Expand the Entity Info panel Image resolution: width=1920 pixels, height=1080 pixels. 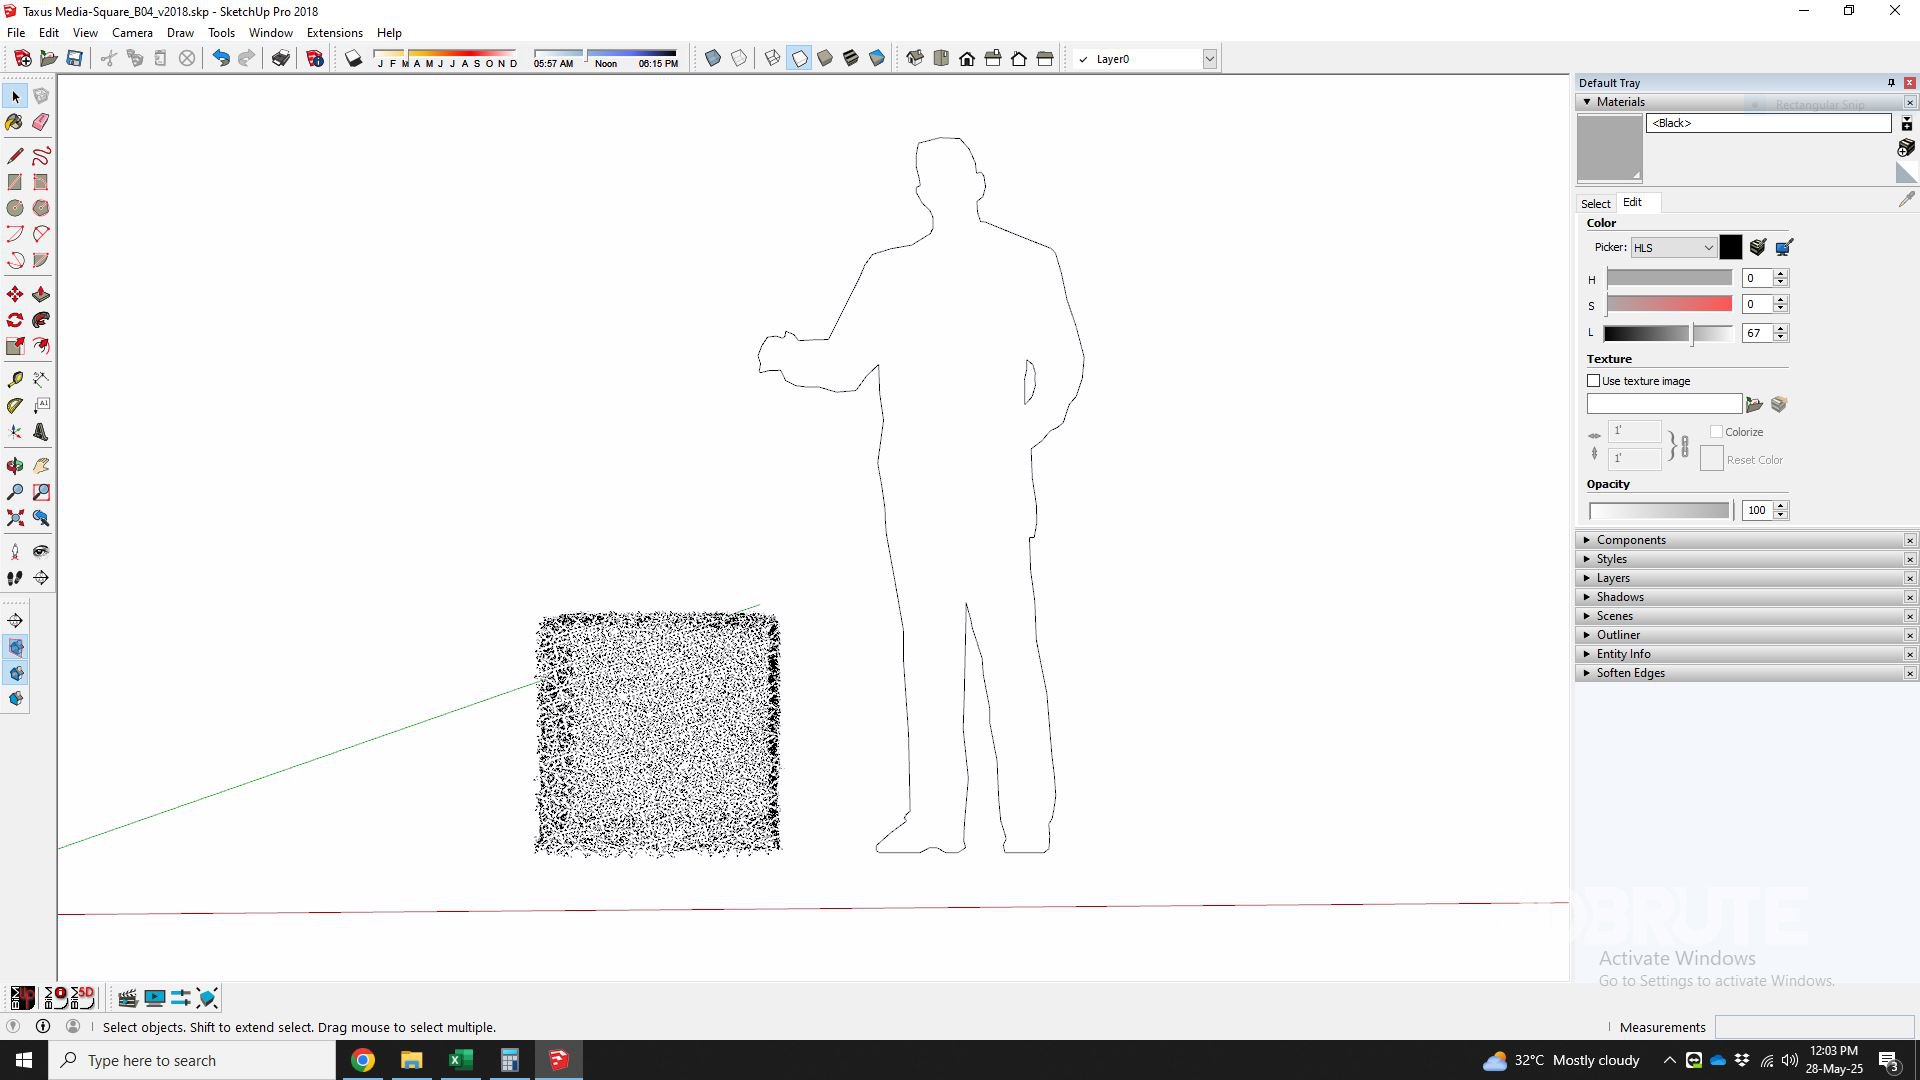click(x=1623, y=654)
